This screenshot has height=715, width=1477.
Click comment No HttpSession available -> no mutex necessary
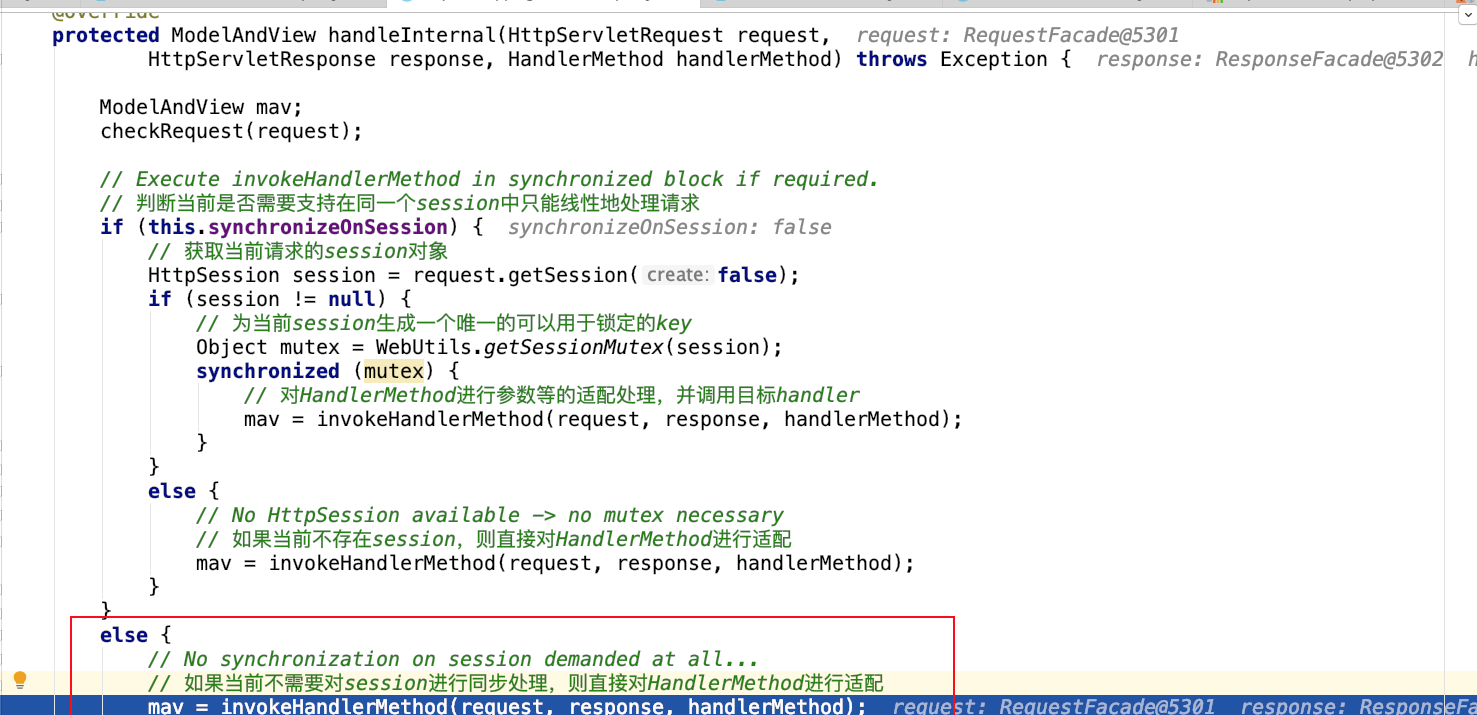tap(490, 515)
